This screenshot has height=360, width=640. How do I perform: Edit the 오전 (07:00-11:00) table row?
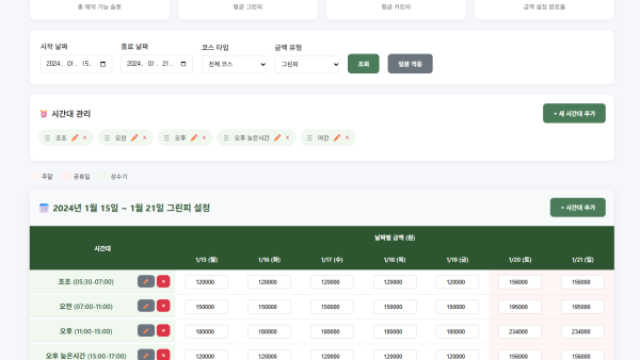pos(146,306)
